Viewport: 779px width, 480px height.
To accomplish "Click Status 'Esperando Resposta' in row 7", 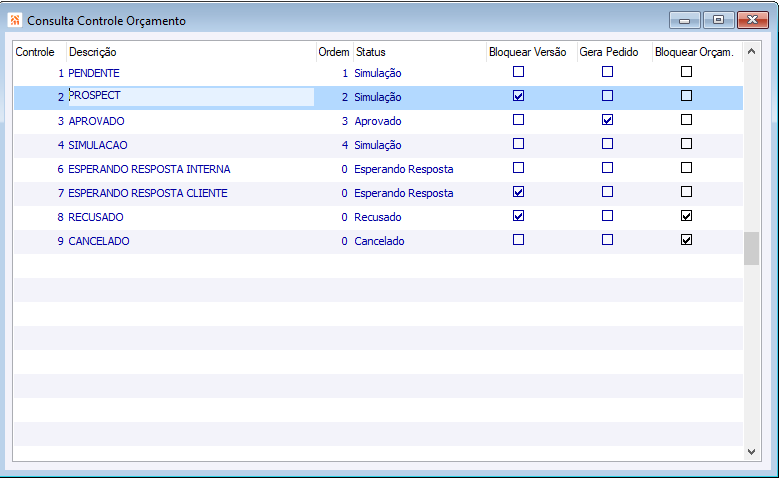I will (403, 193).
